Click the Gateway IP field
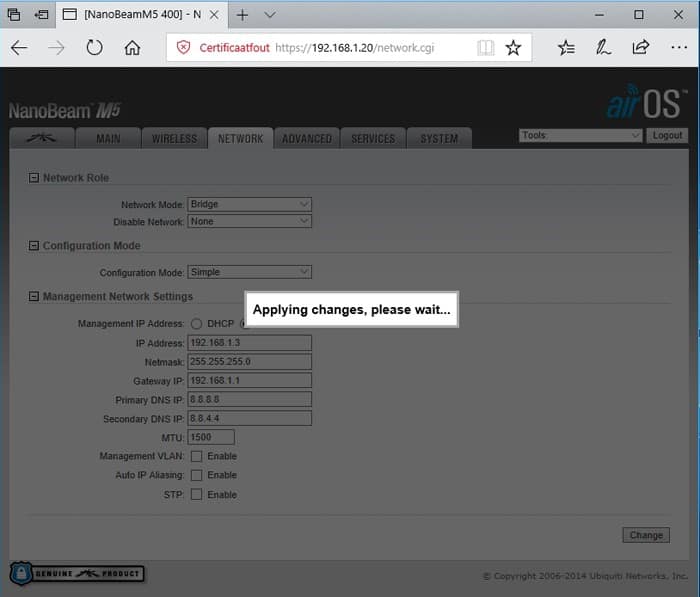700x597 pixels. (249, 380)
